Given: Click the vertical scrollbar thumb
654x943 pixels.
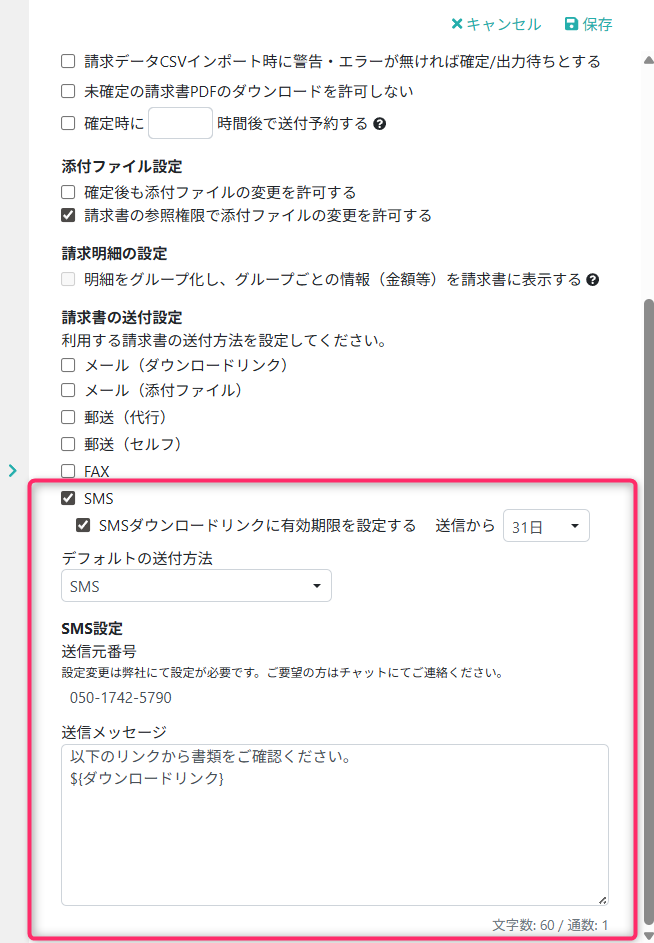Looking at the screenshot, I should pos(649,610).
